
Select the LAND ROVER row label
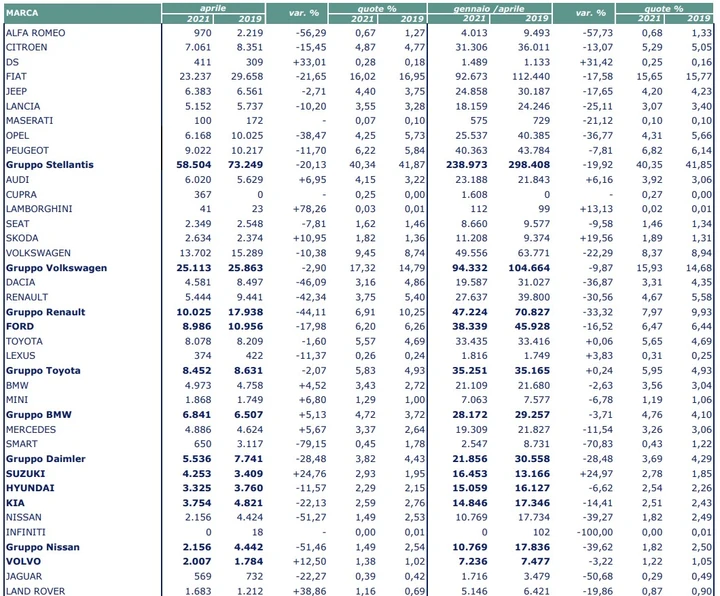click(x=35, y=591)
